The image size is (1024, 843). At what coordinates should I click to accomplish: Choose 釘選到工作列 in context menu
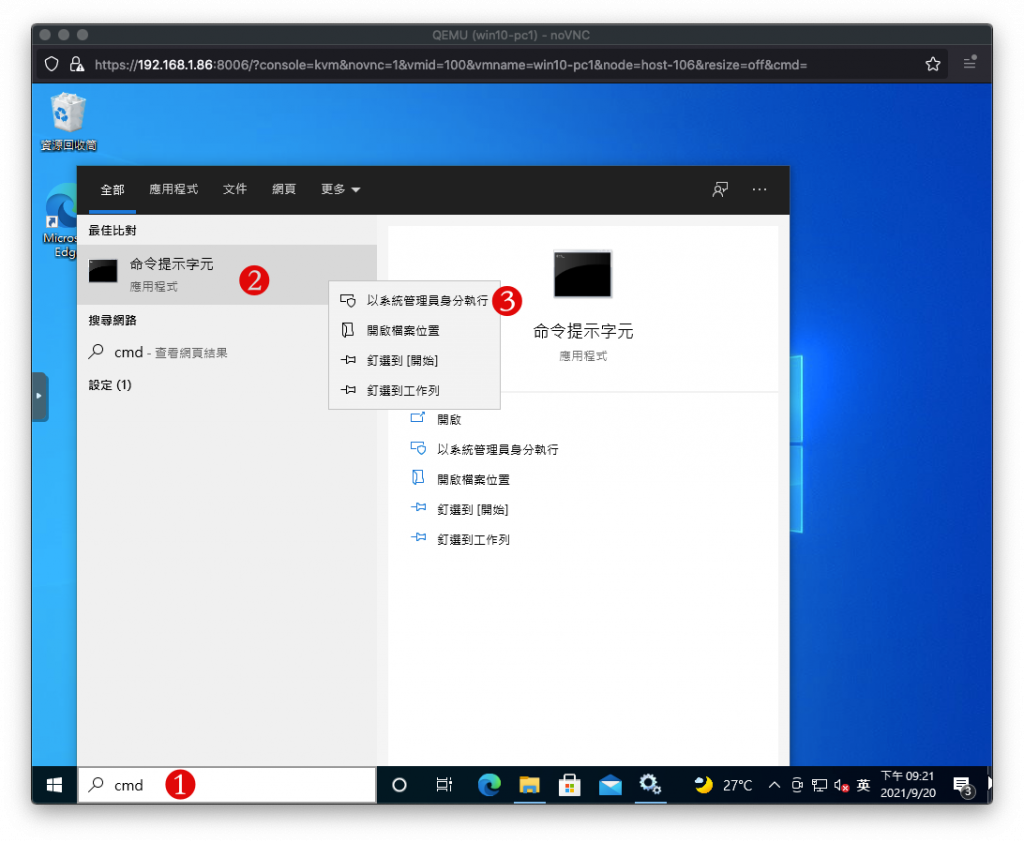[x=415, y=390]
